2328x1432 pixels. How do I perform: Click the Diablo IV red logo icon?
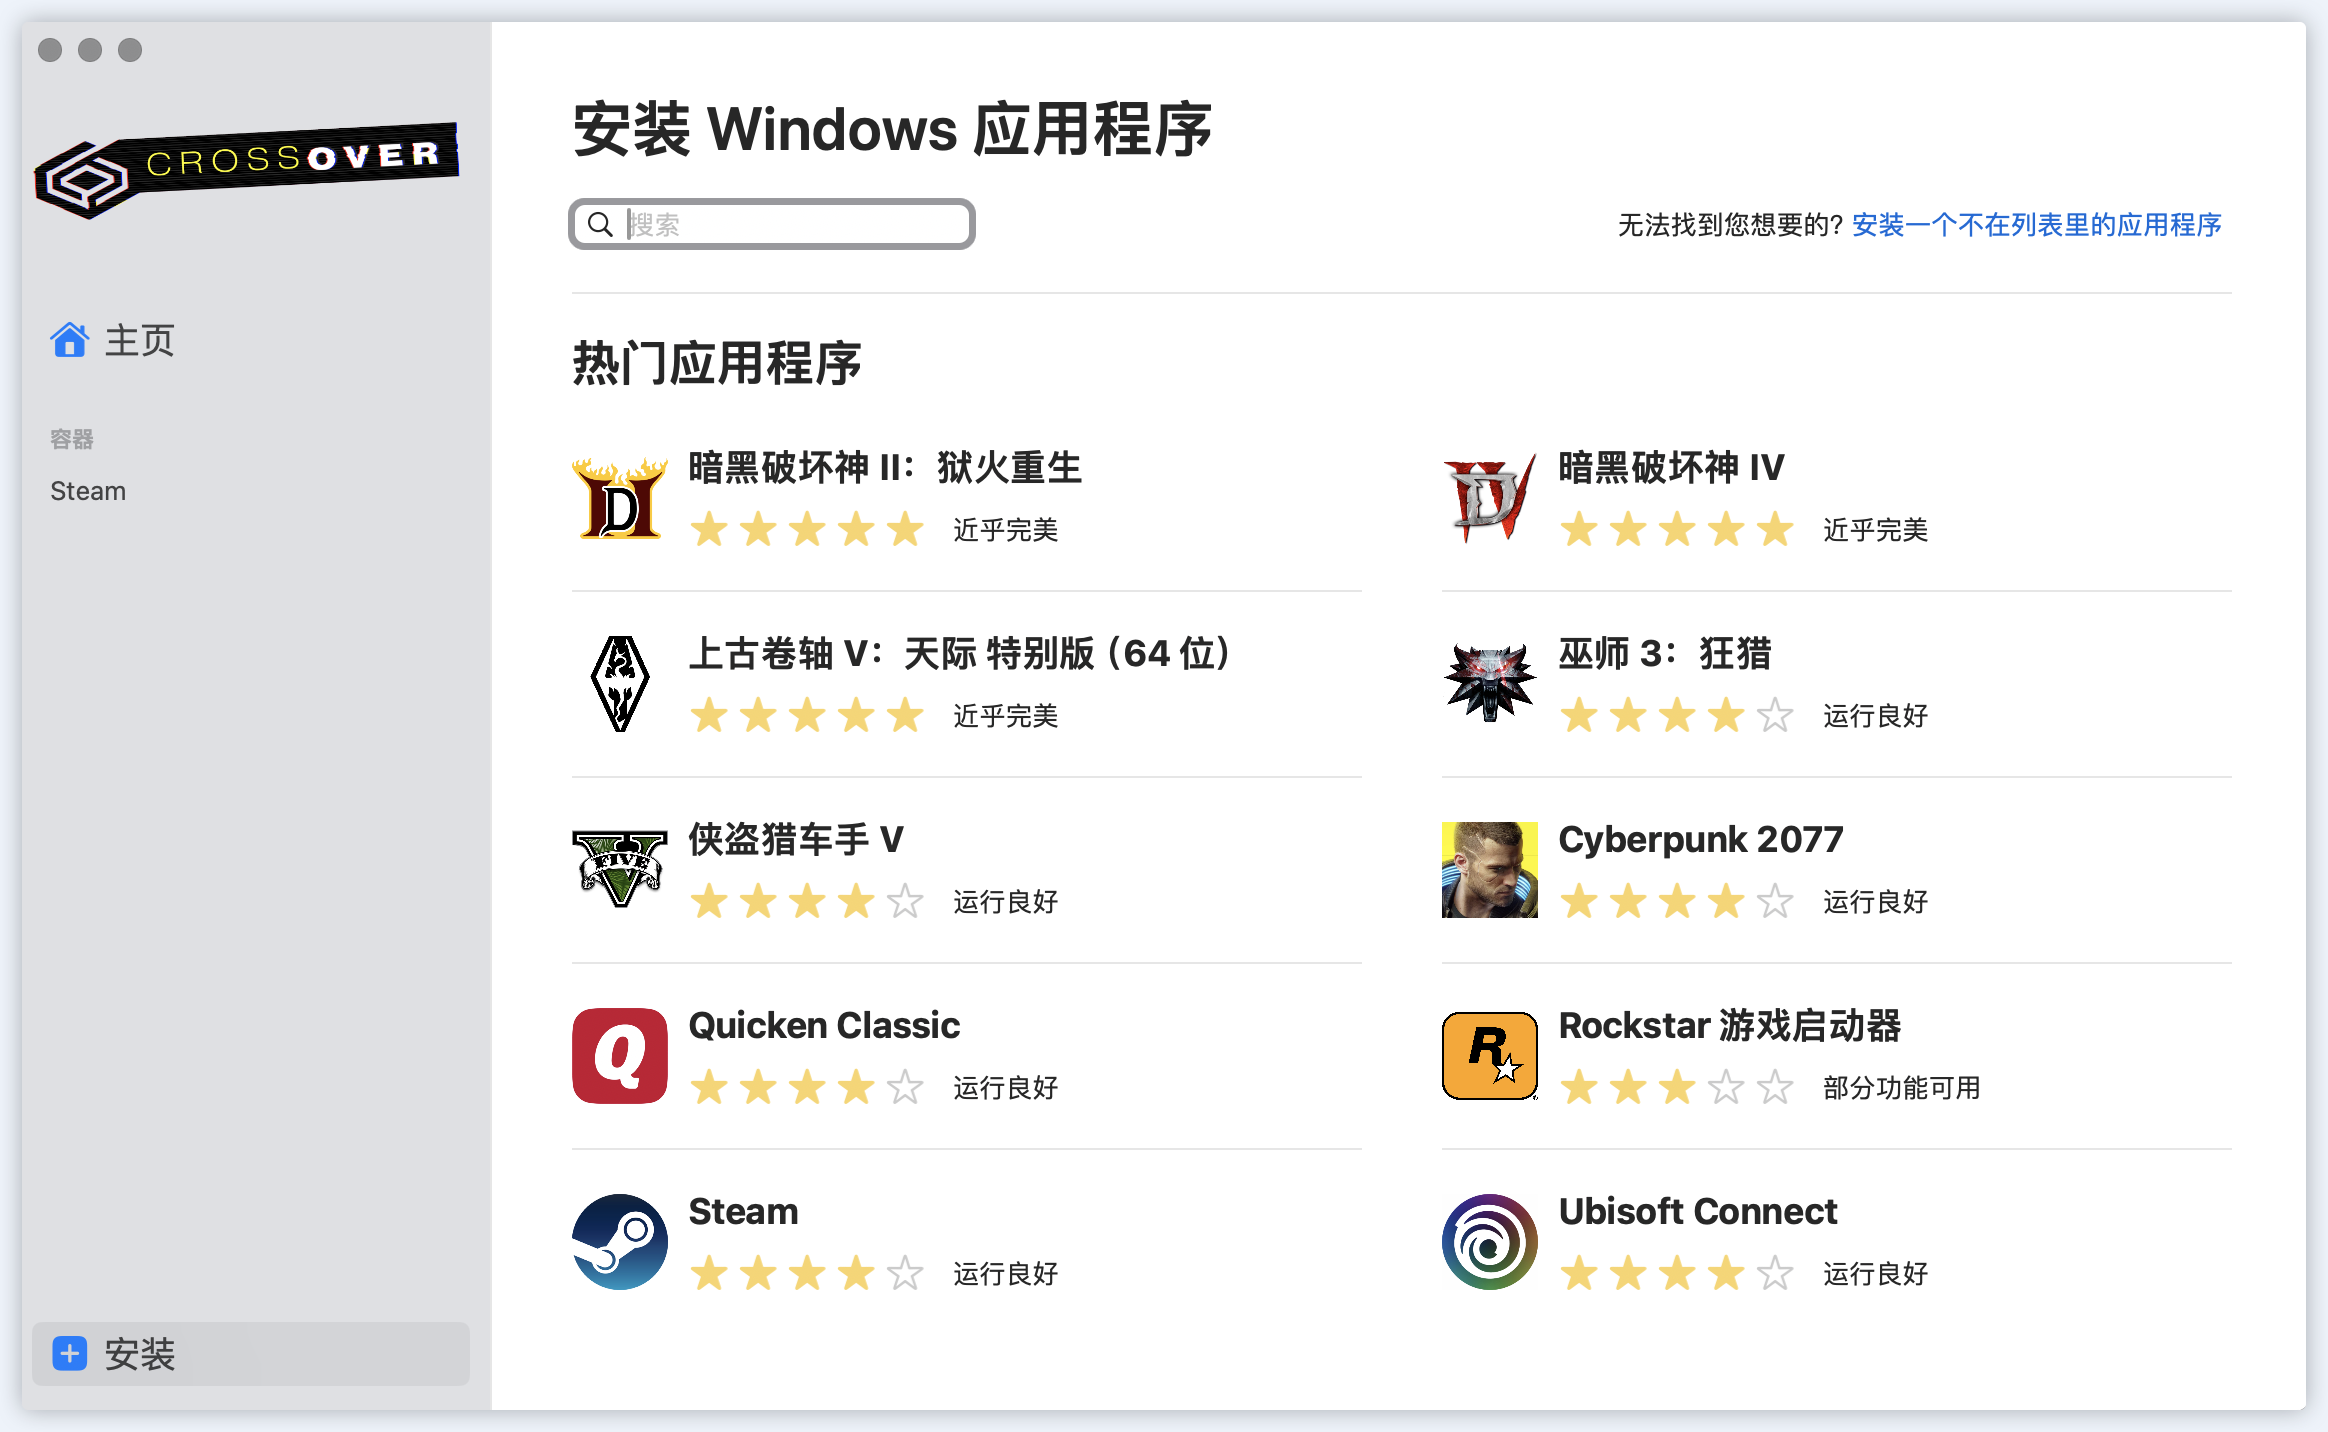[1489, 498]
